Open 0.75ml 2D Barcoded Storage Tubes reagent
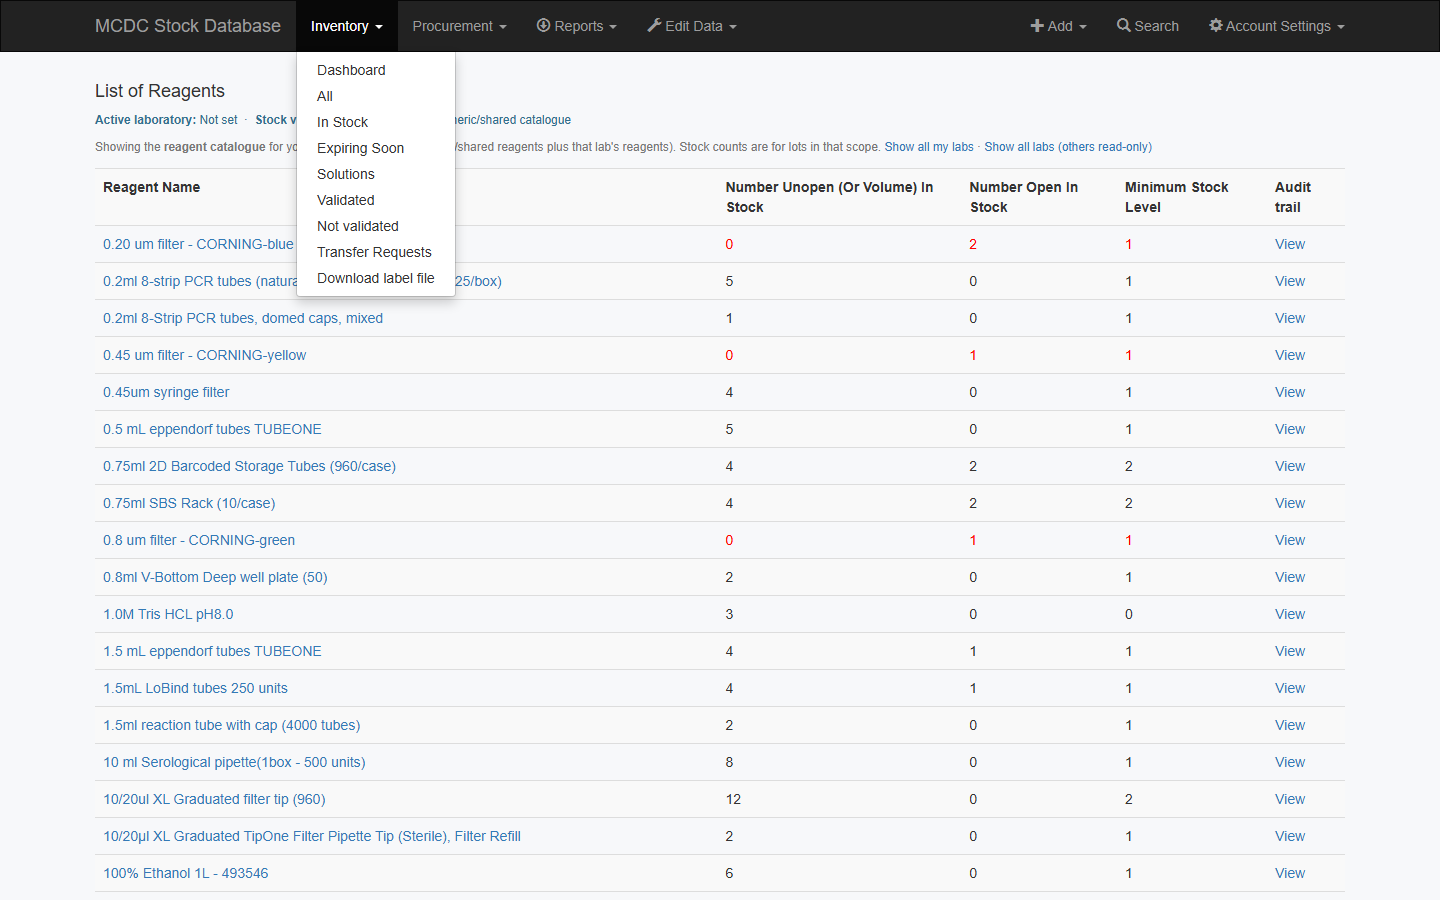Screen dimensions: 1440x900 (x=249, y=466)
